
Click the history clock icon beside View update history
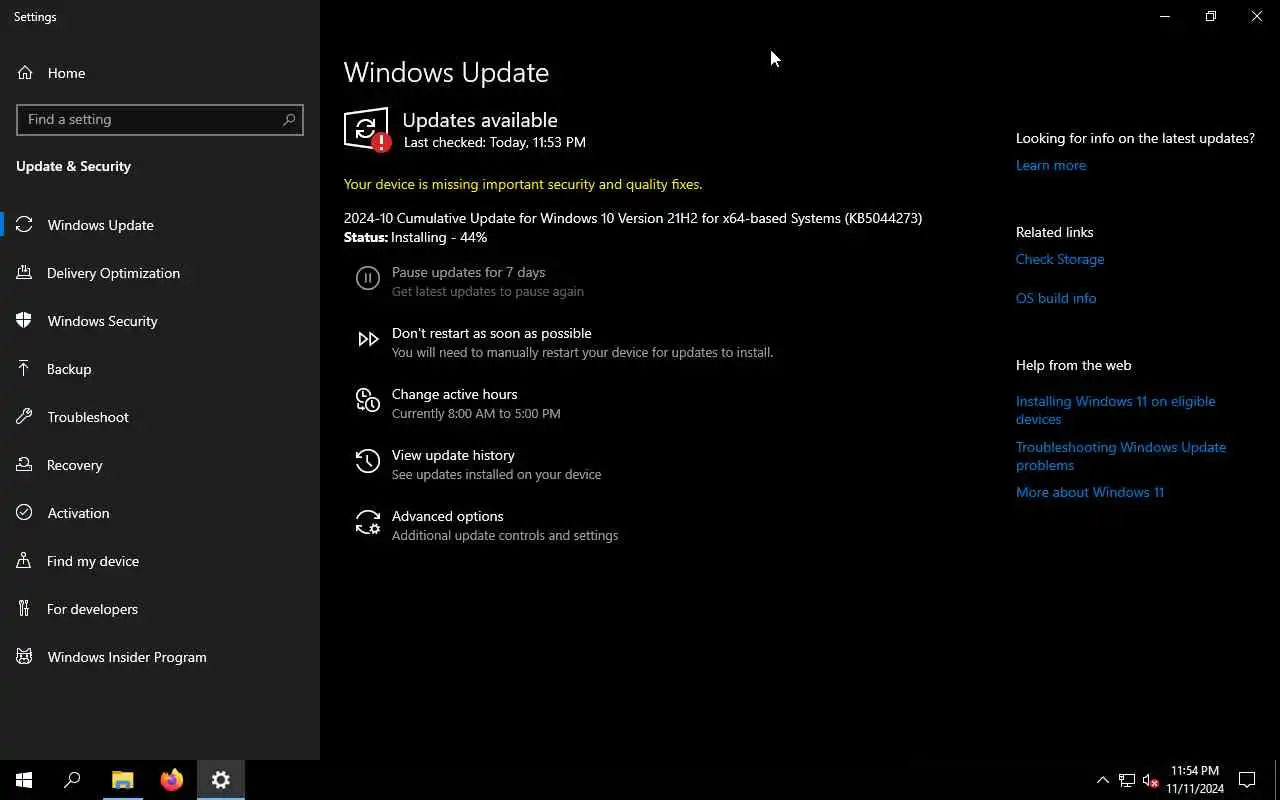(368, 461)
